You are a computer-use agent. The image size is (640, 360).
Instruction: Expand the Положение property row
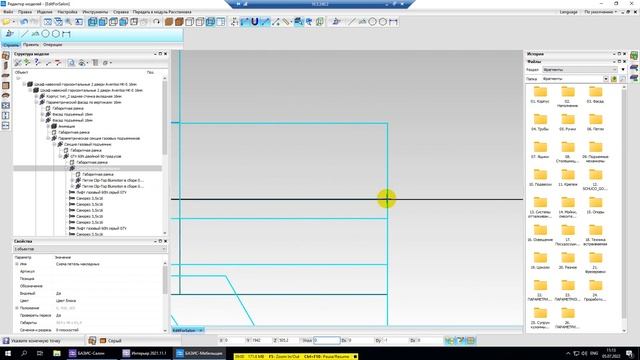(x=17, y=308)
